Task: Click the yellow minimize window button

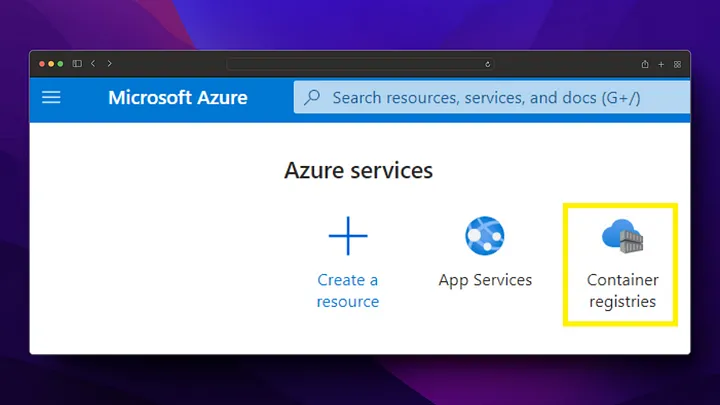Action: pyautogui.click(x=51, y=64)
